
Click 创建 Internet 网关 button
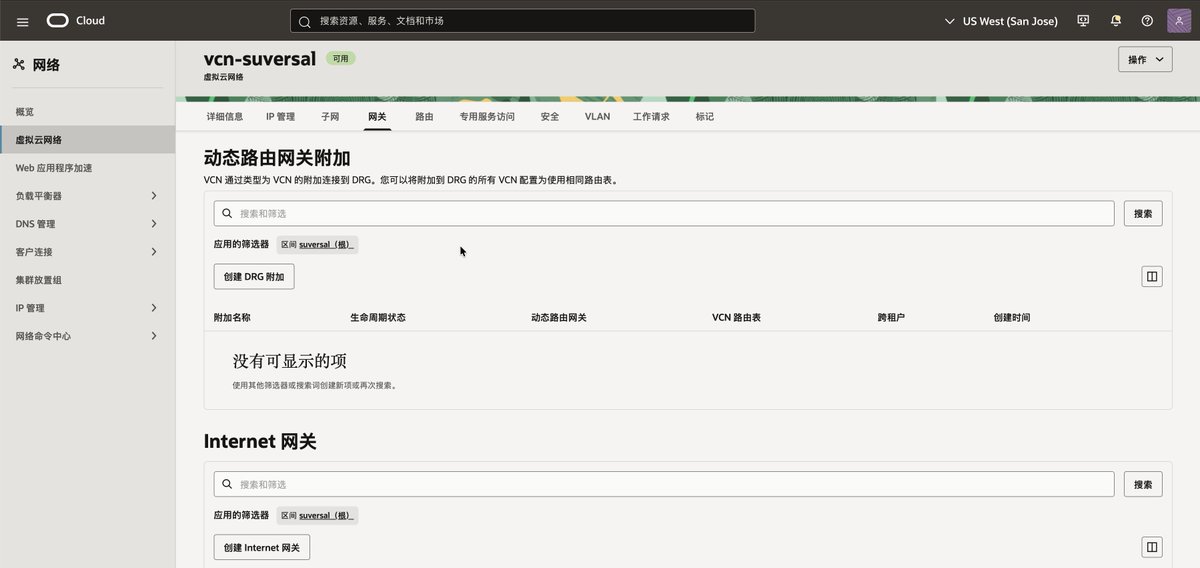tap(262, 547)
